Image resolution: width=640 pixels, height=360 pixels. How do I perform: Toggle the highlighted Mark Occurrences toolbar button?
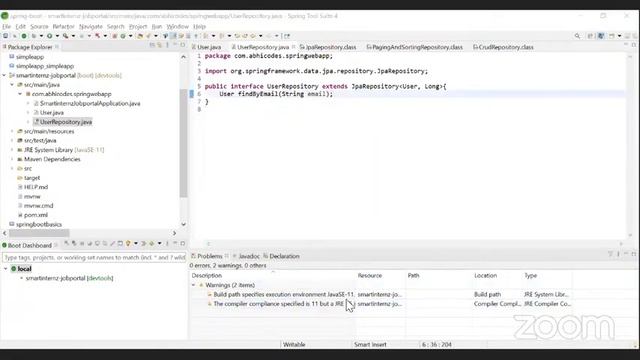173,36
